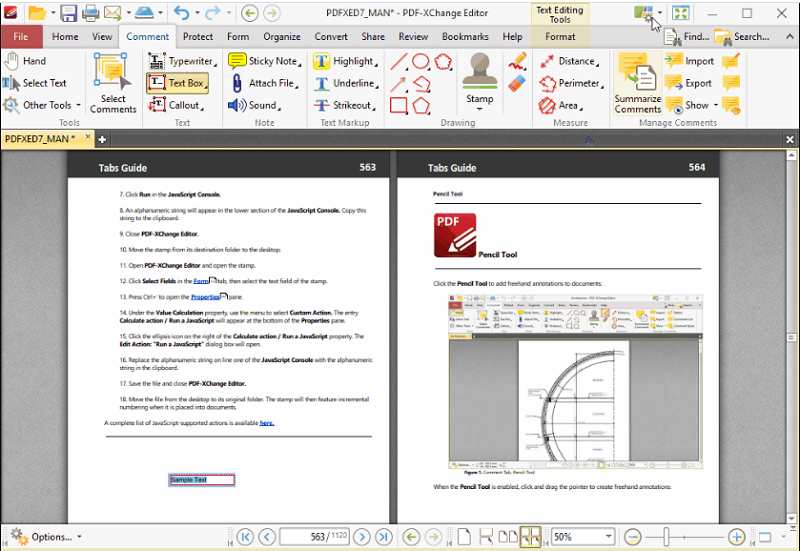The width and height of the screenshot is (800, 551).
Task: Choose the Highlight text tool
Action: click(x=346, y=61)
